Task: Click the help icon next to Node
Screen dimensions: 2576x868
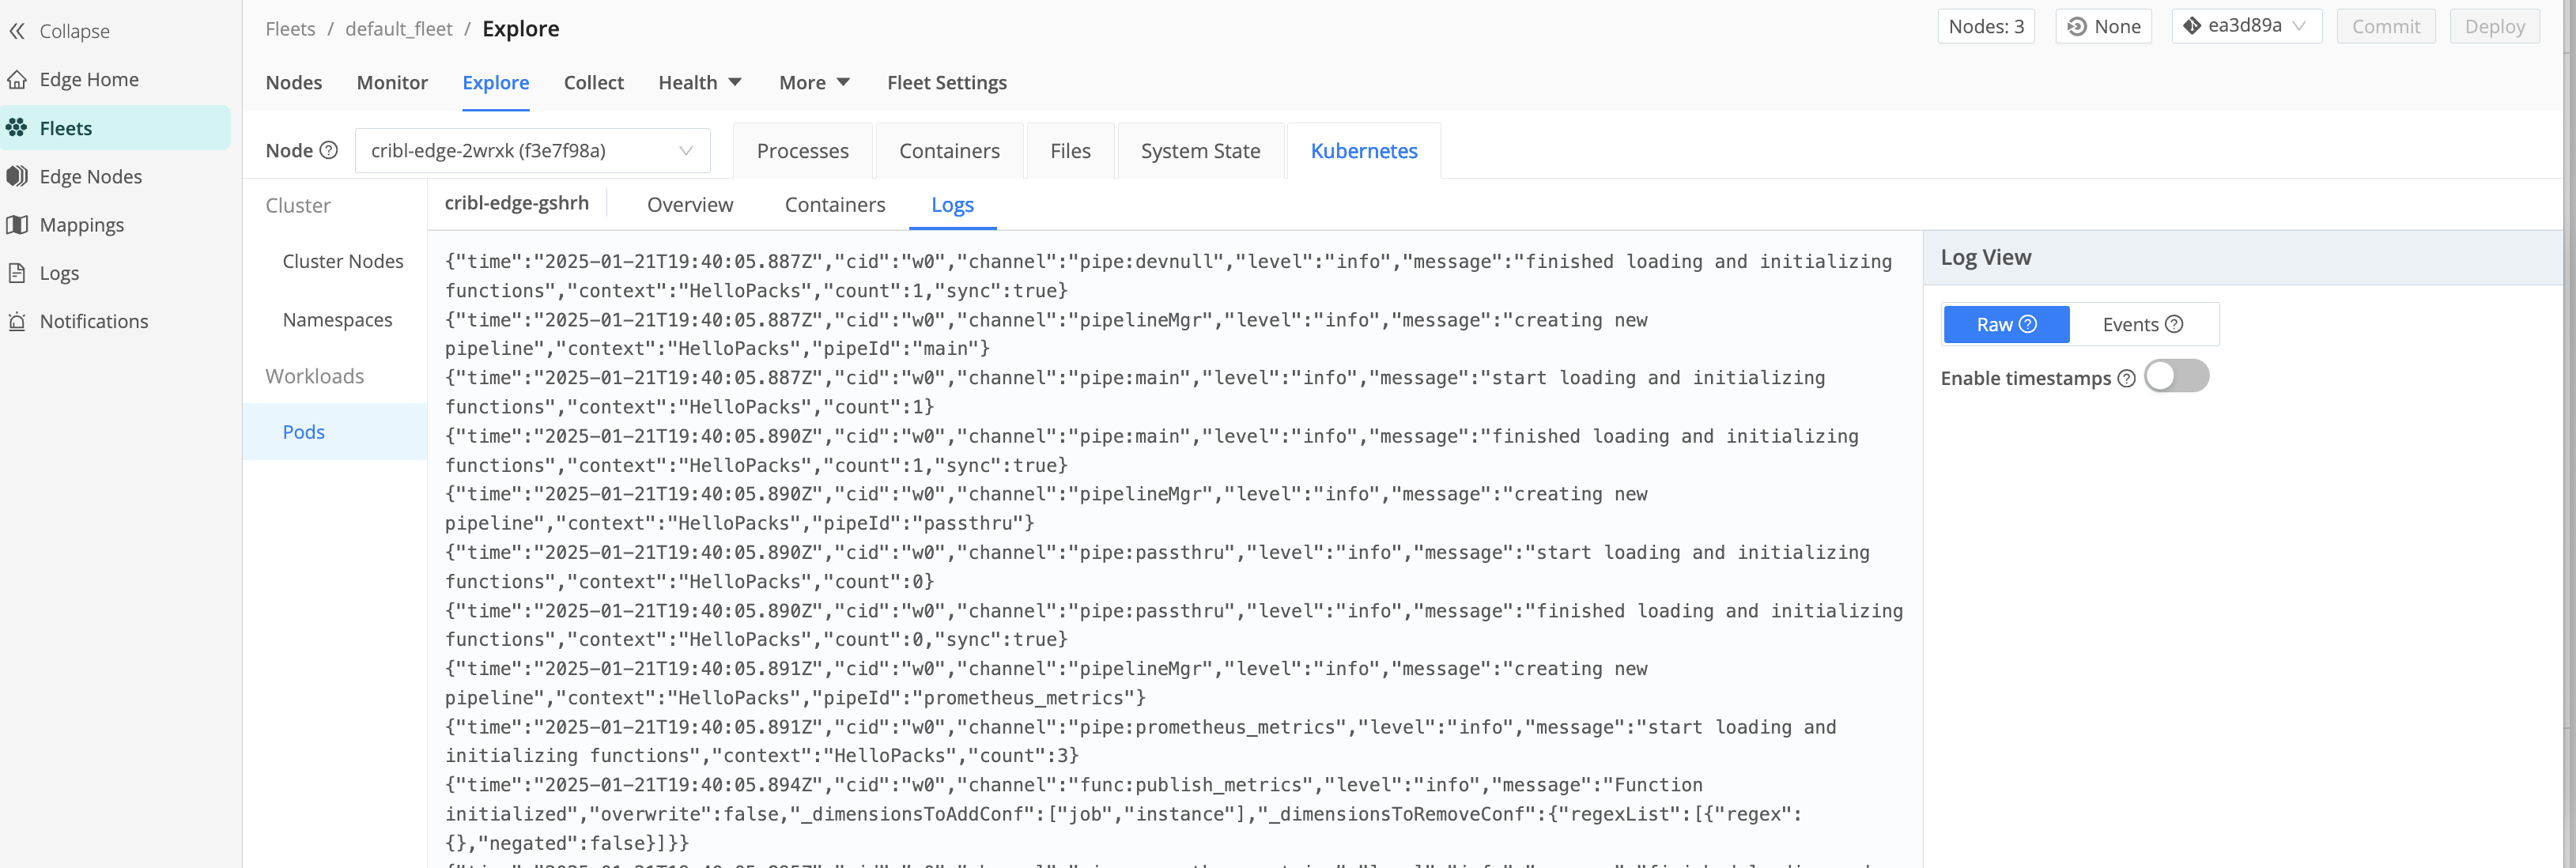Action: pyautogui.click(x=328, y=151)
